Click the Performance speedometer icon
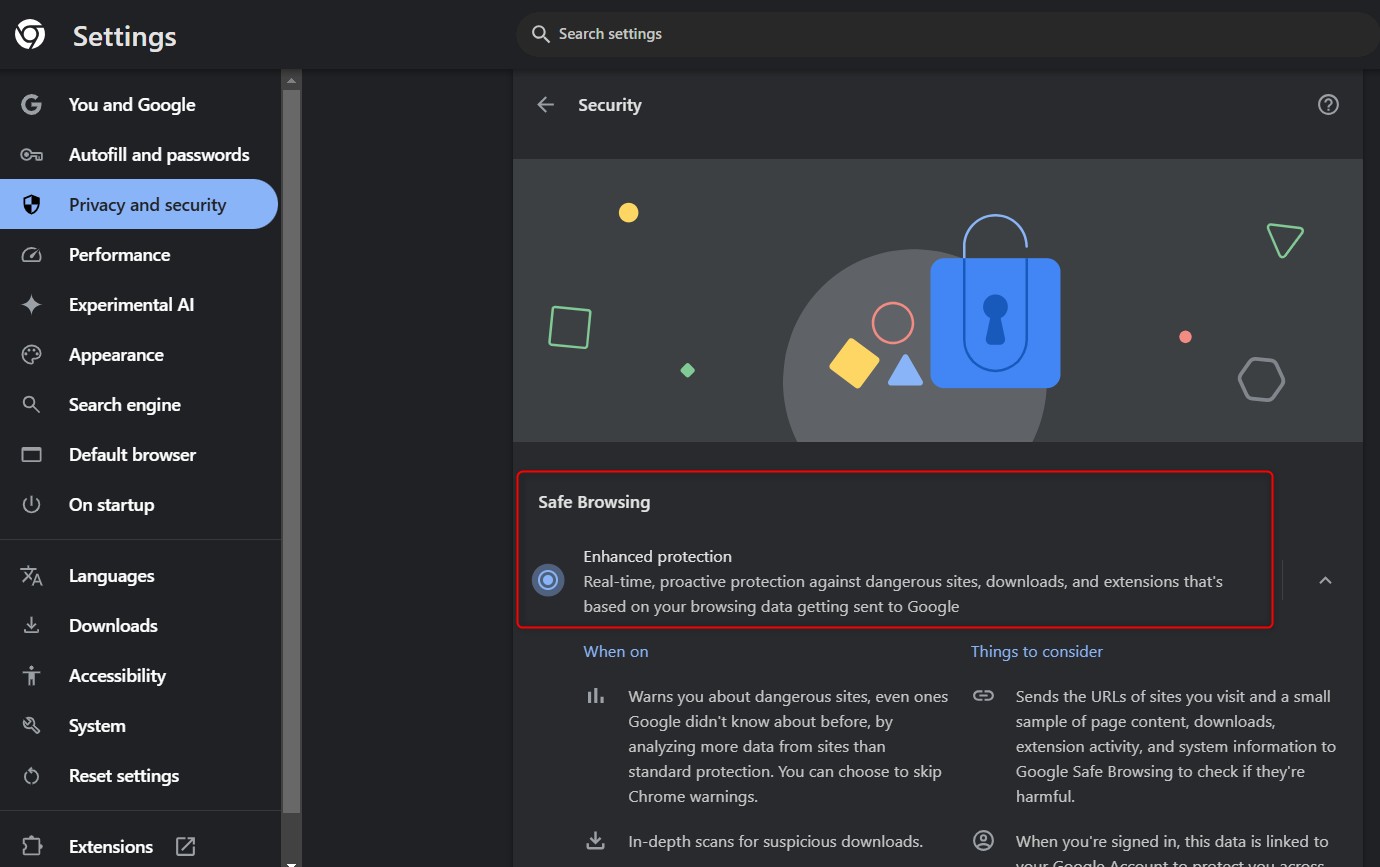 pos(31,255)
